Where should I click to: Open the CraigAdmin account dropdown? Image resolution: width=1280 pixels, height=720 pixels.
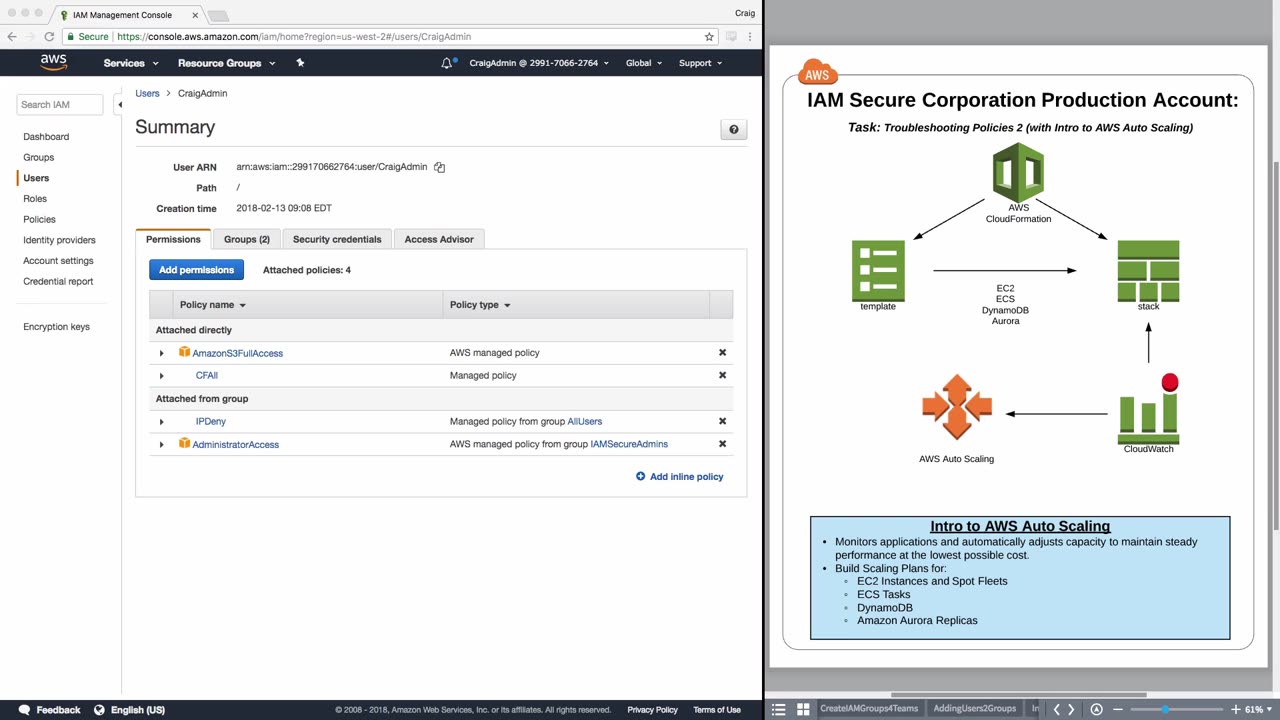pyautogui.click(x=538, y=63)
